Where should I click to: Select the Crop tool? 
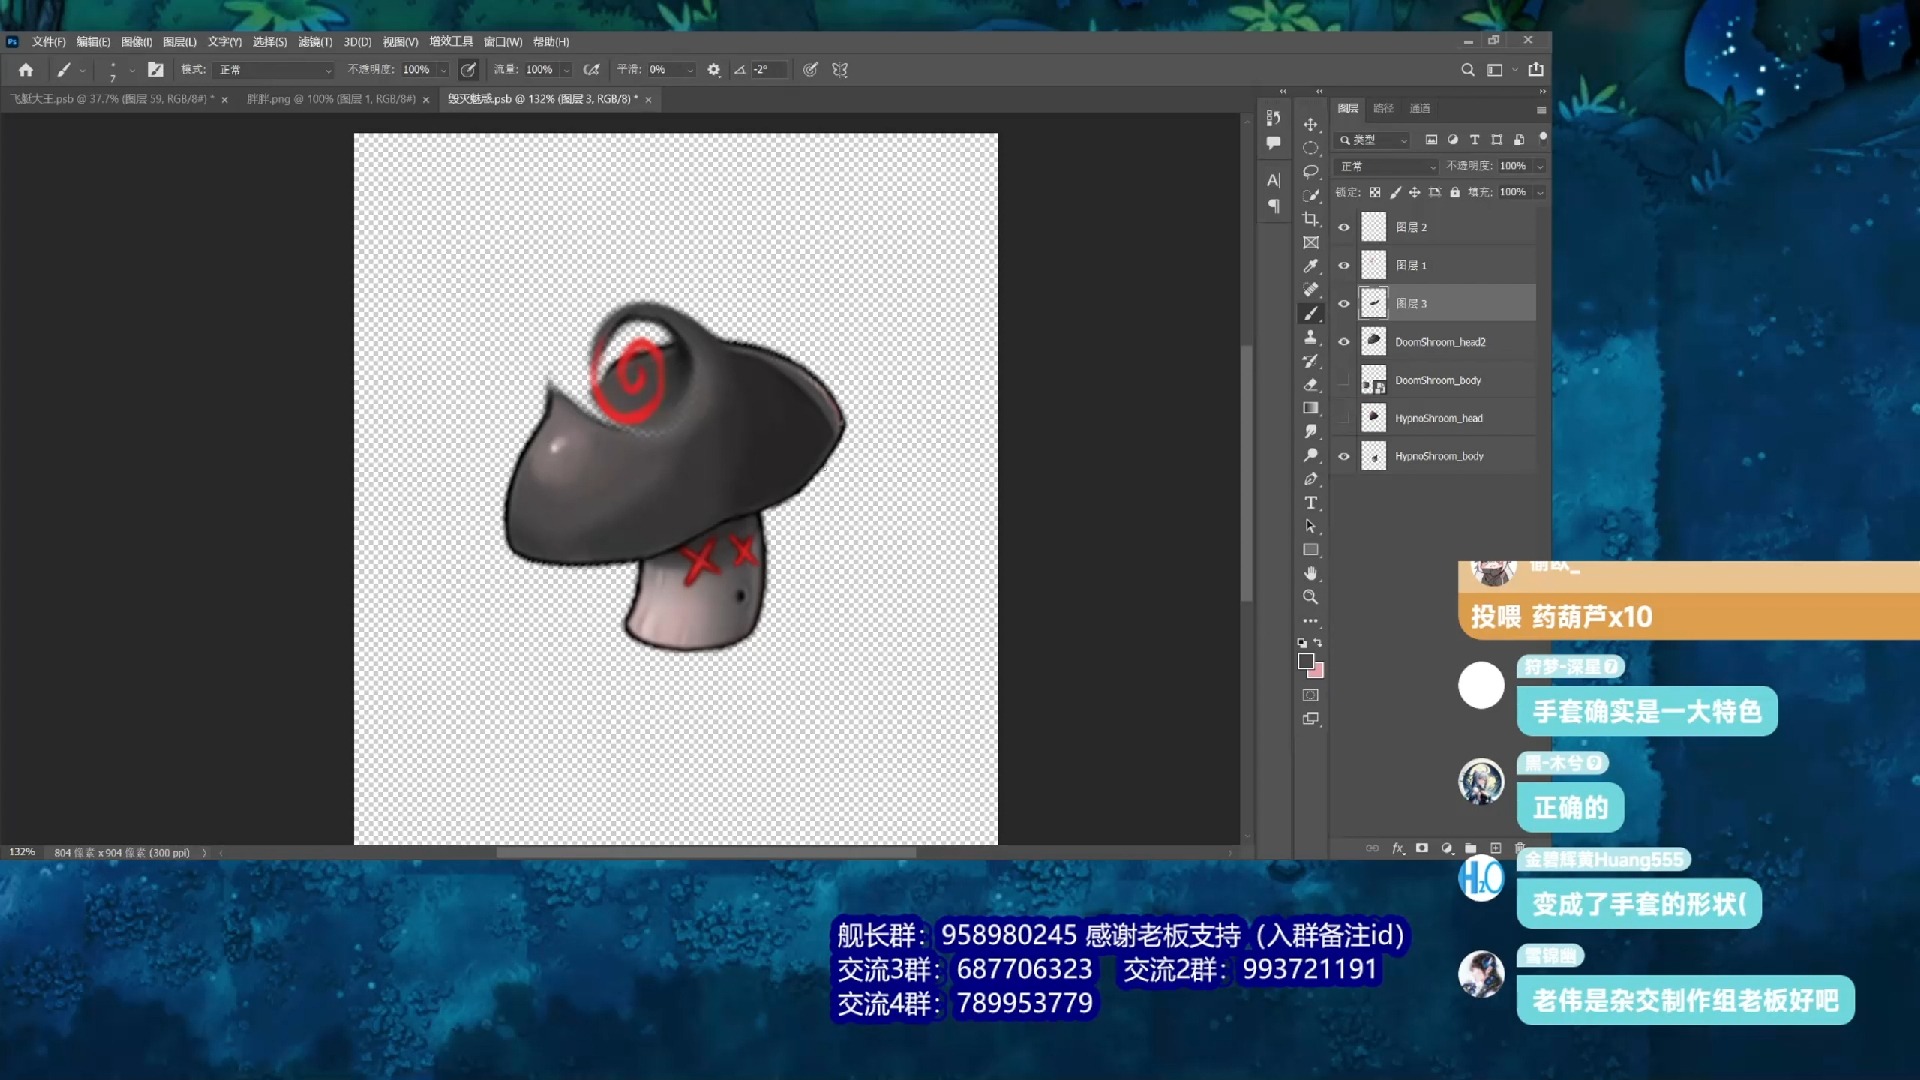coord(1310,219)
